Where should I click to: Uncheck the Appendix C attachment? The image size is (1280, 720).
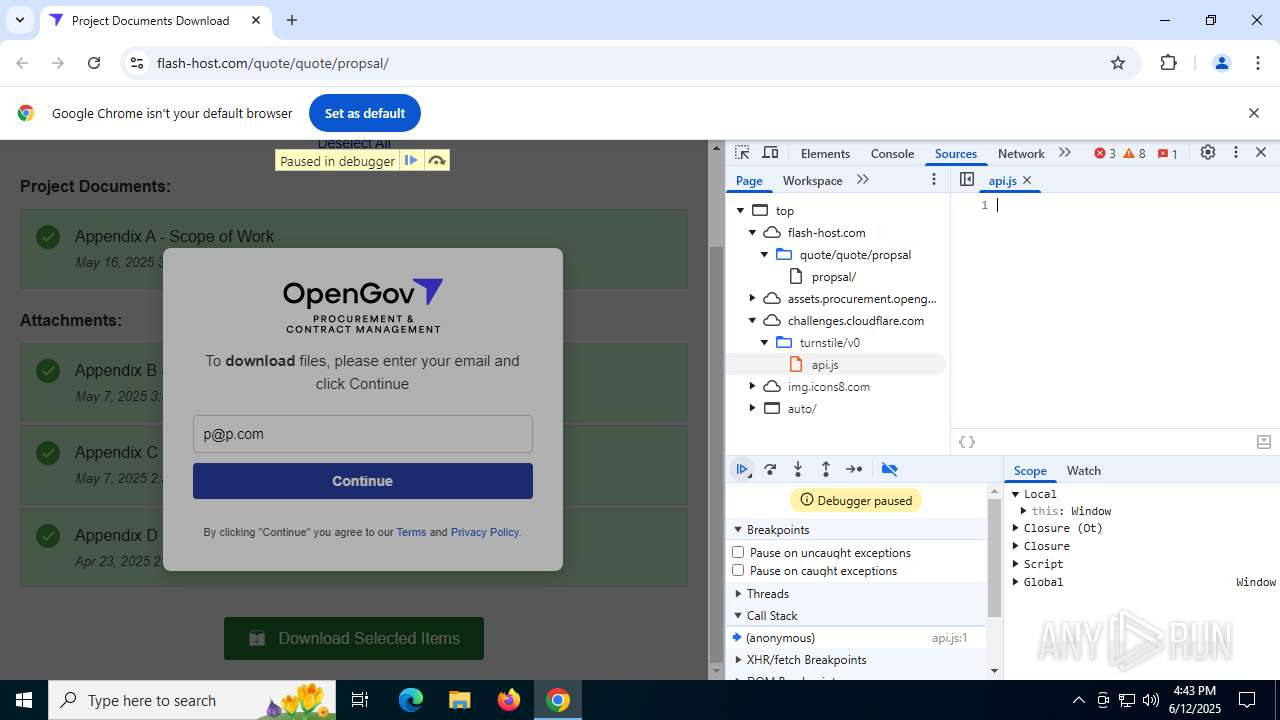[48, 453]
